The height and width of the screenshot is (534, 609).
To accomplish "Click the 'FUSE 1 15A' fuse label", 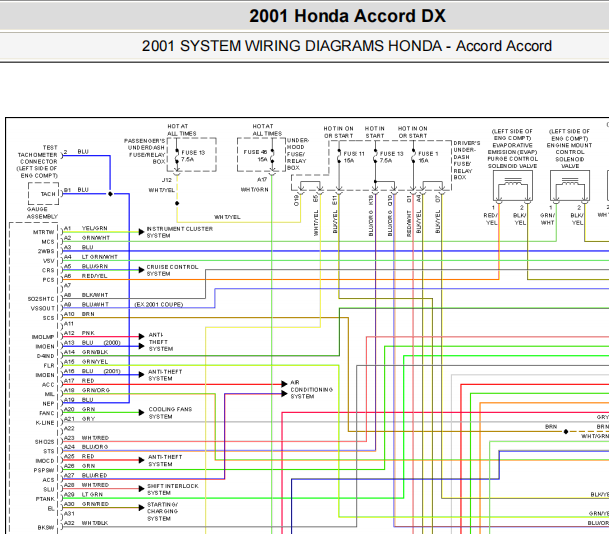I will (428, 157).
